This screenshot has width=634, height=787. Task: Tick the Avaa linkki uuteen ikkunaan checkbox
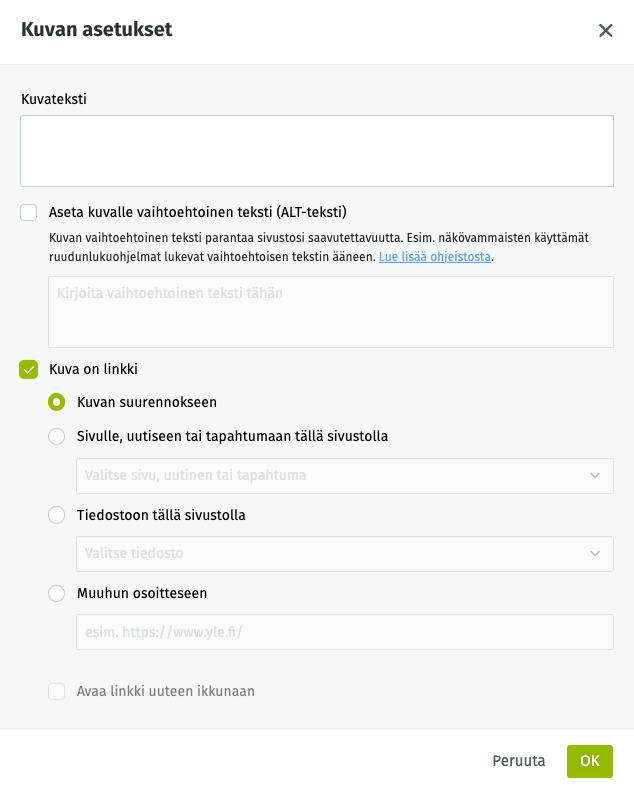click(x=57, y=691)
